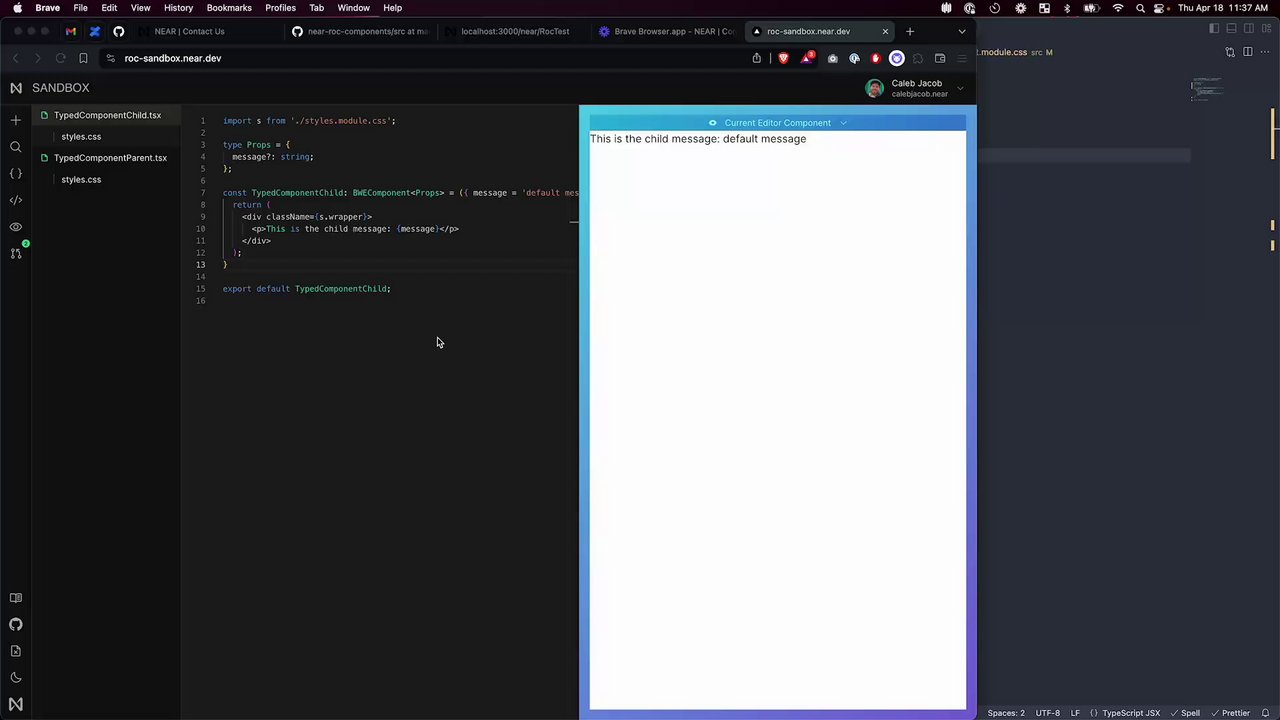The height and width of the screenshot is (720, 1280).
Task: Open the book documentation icon in sidebar
Action: [x=15, y=598]
